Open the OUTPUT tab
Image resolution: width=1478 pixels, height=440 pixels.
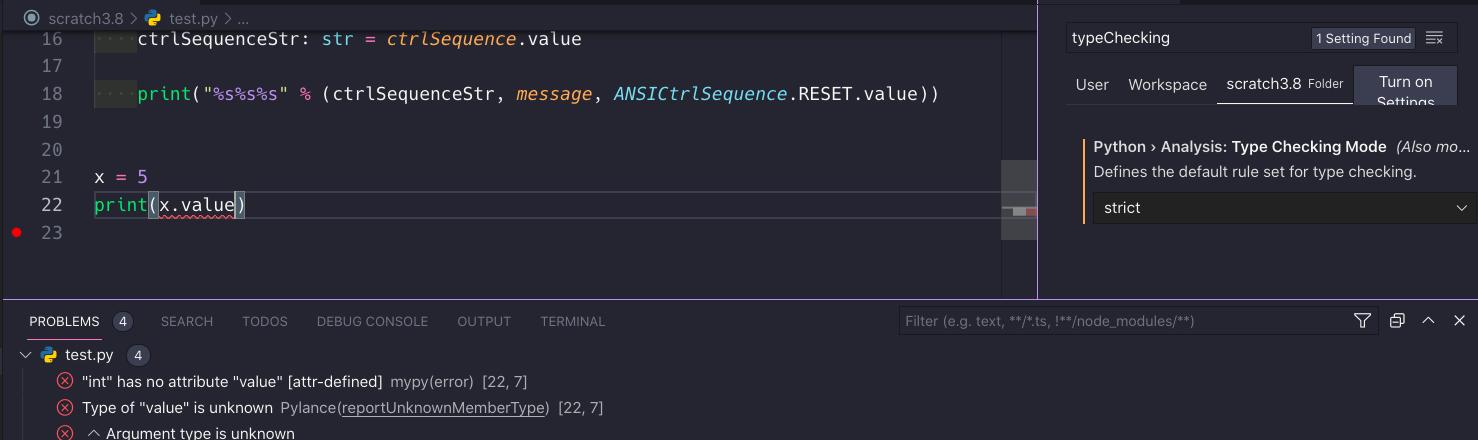tap(484, 321)
